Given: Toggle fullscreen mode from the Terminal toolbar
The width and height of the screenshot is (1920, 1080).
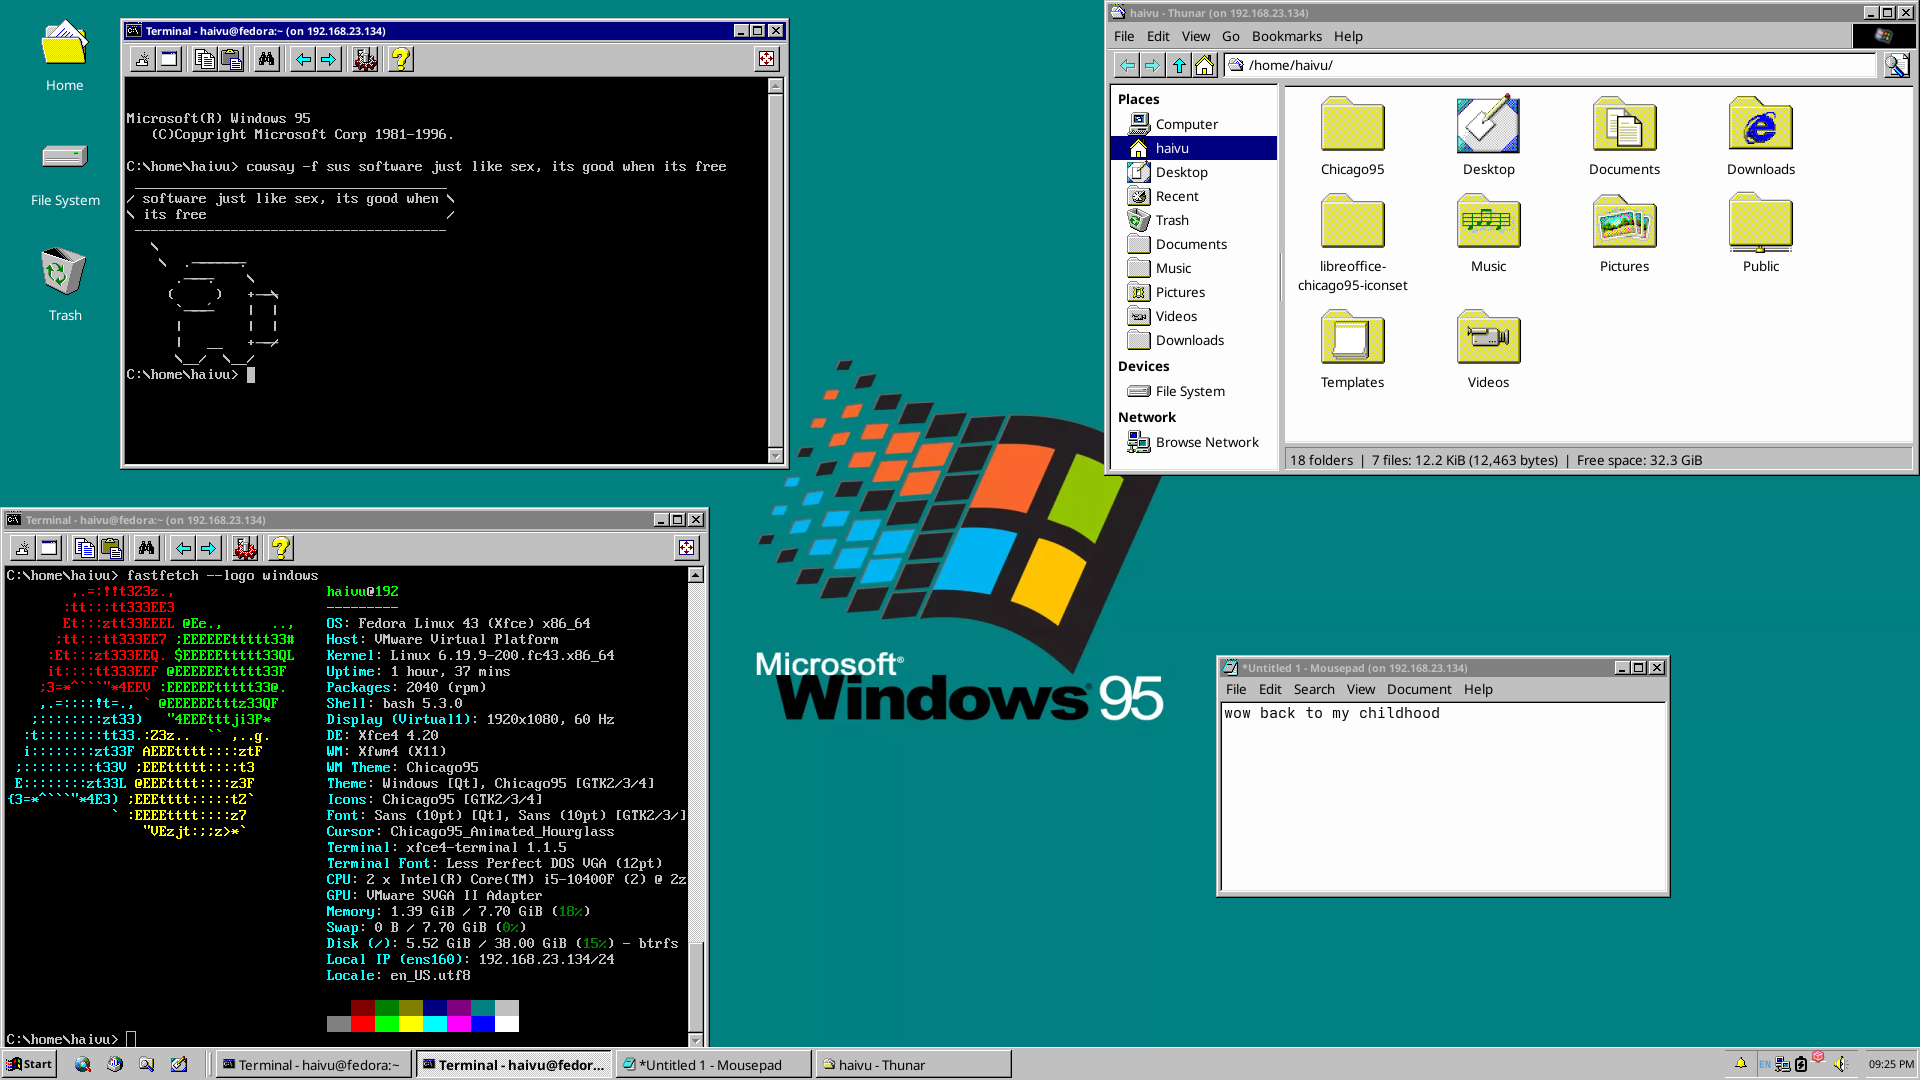Looking at the screenshot, I should point(766,59).
